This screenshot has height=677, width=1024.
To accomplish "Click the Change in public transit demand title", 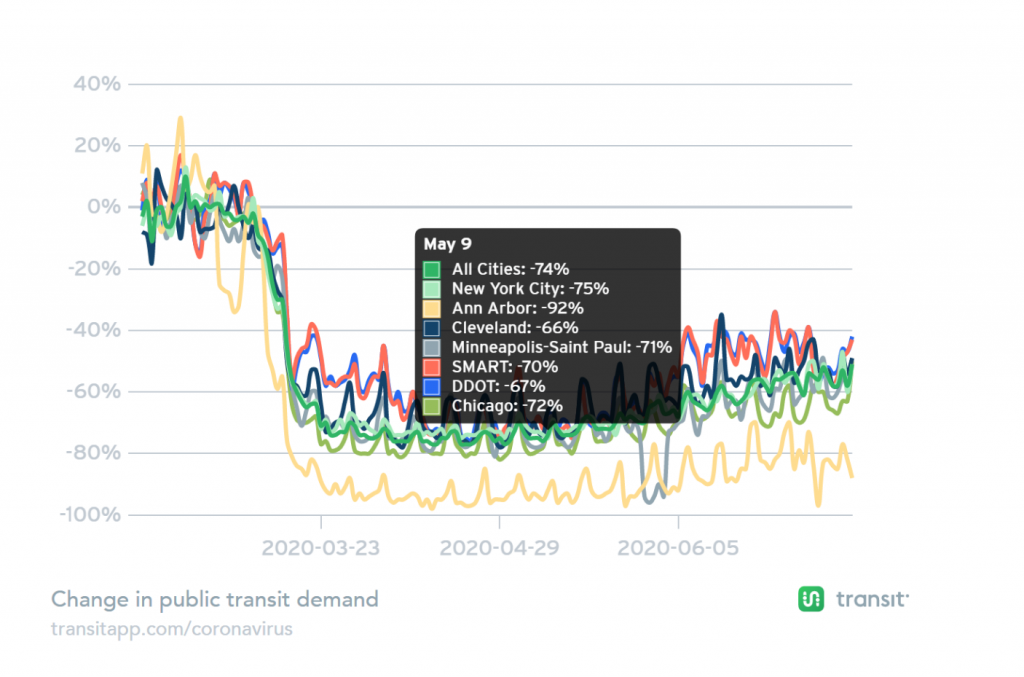I will click(215, 599).
